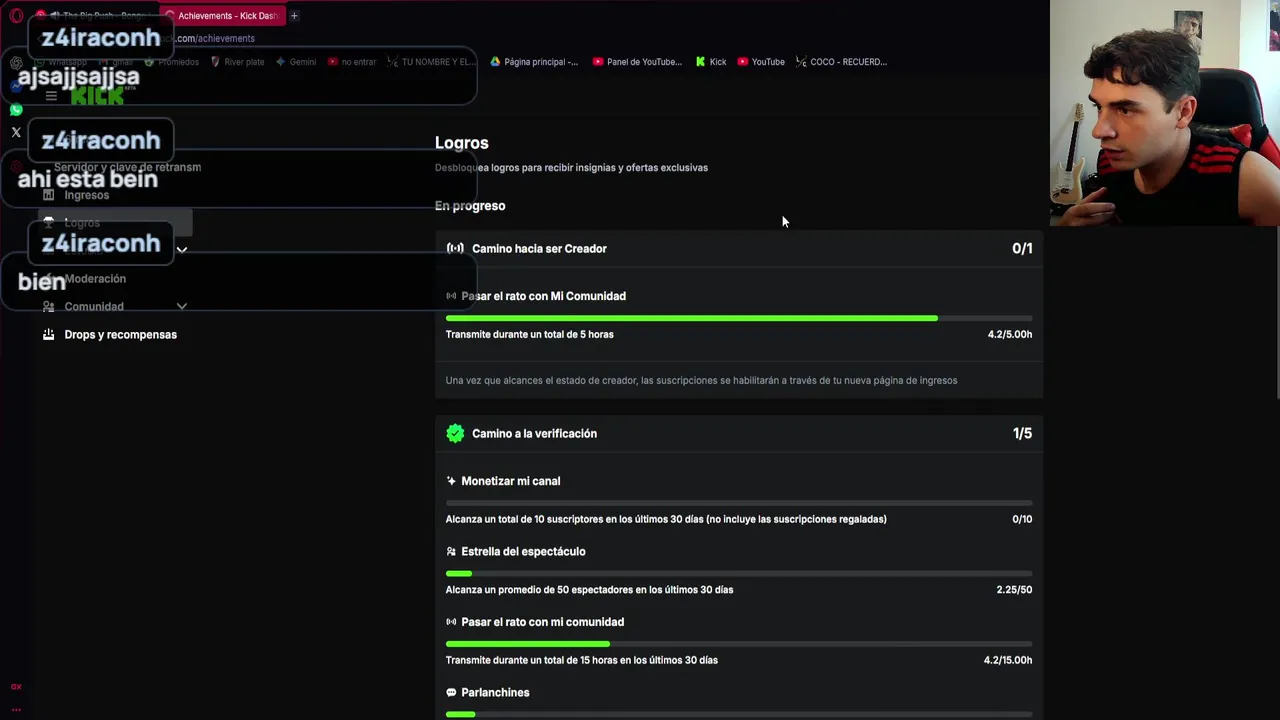Toggle the hamburger menu next to Kick logo

[x=51, y=96]
